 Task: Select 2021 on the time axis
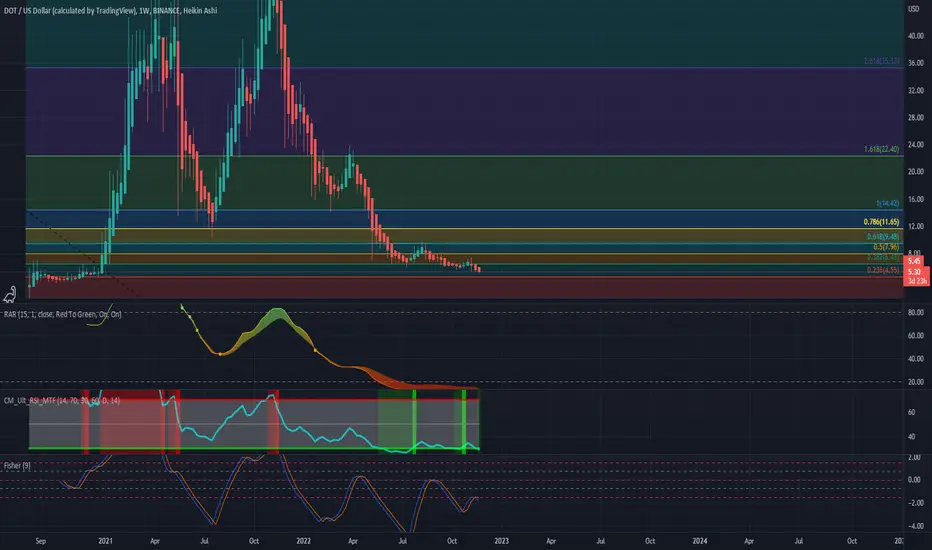(105, 541)
